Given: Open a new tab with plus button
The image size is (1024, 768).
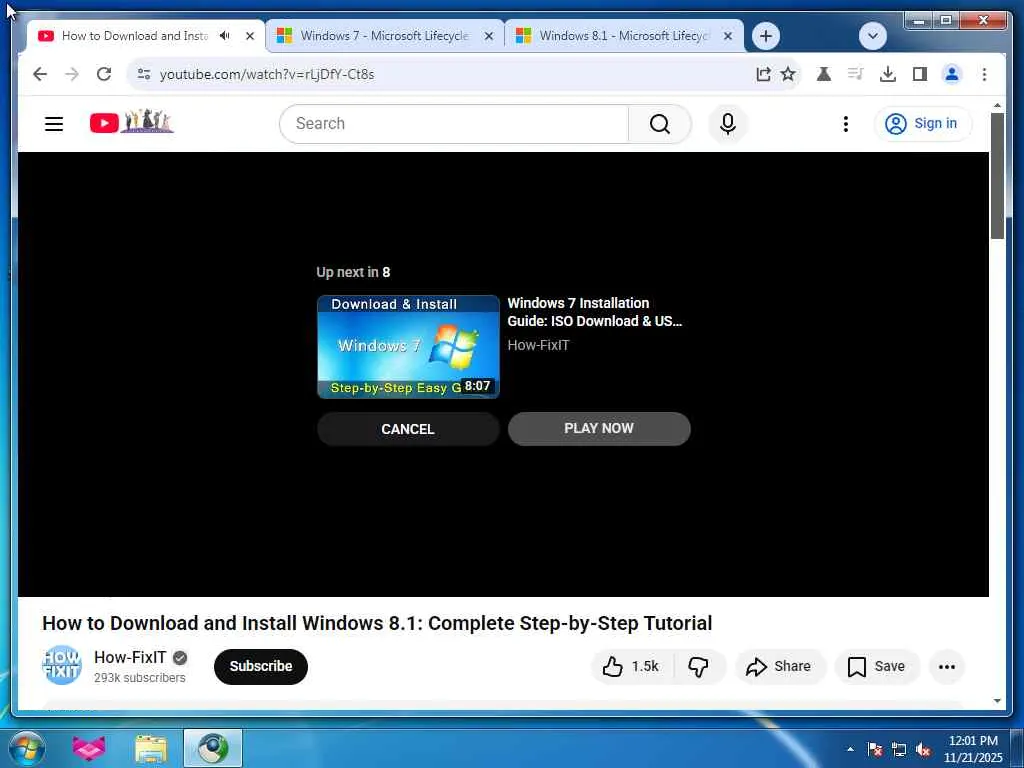Looking at the screenshot, I should point(766,36).
